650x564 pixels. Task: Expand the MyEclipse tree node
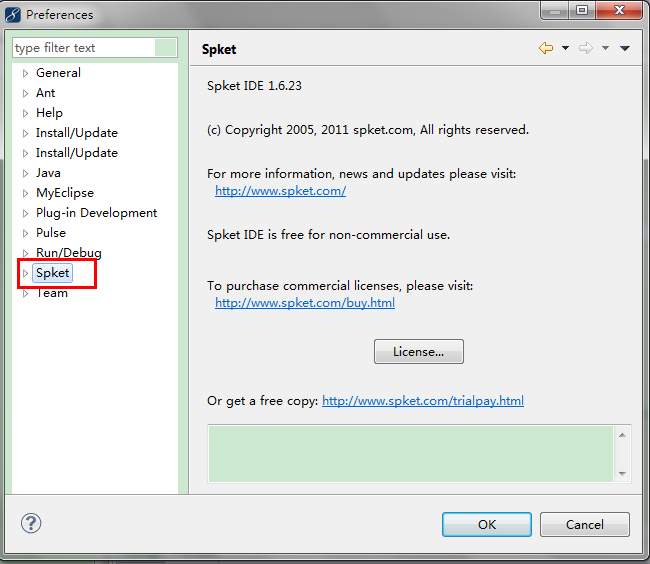25,193
